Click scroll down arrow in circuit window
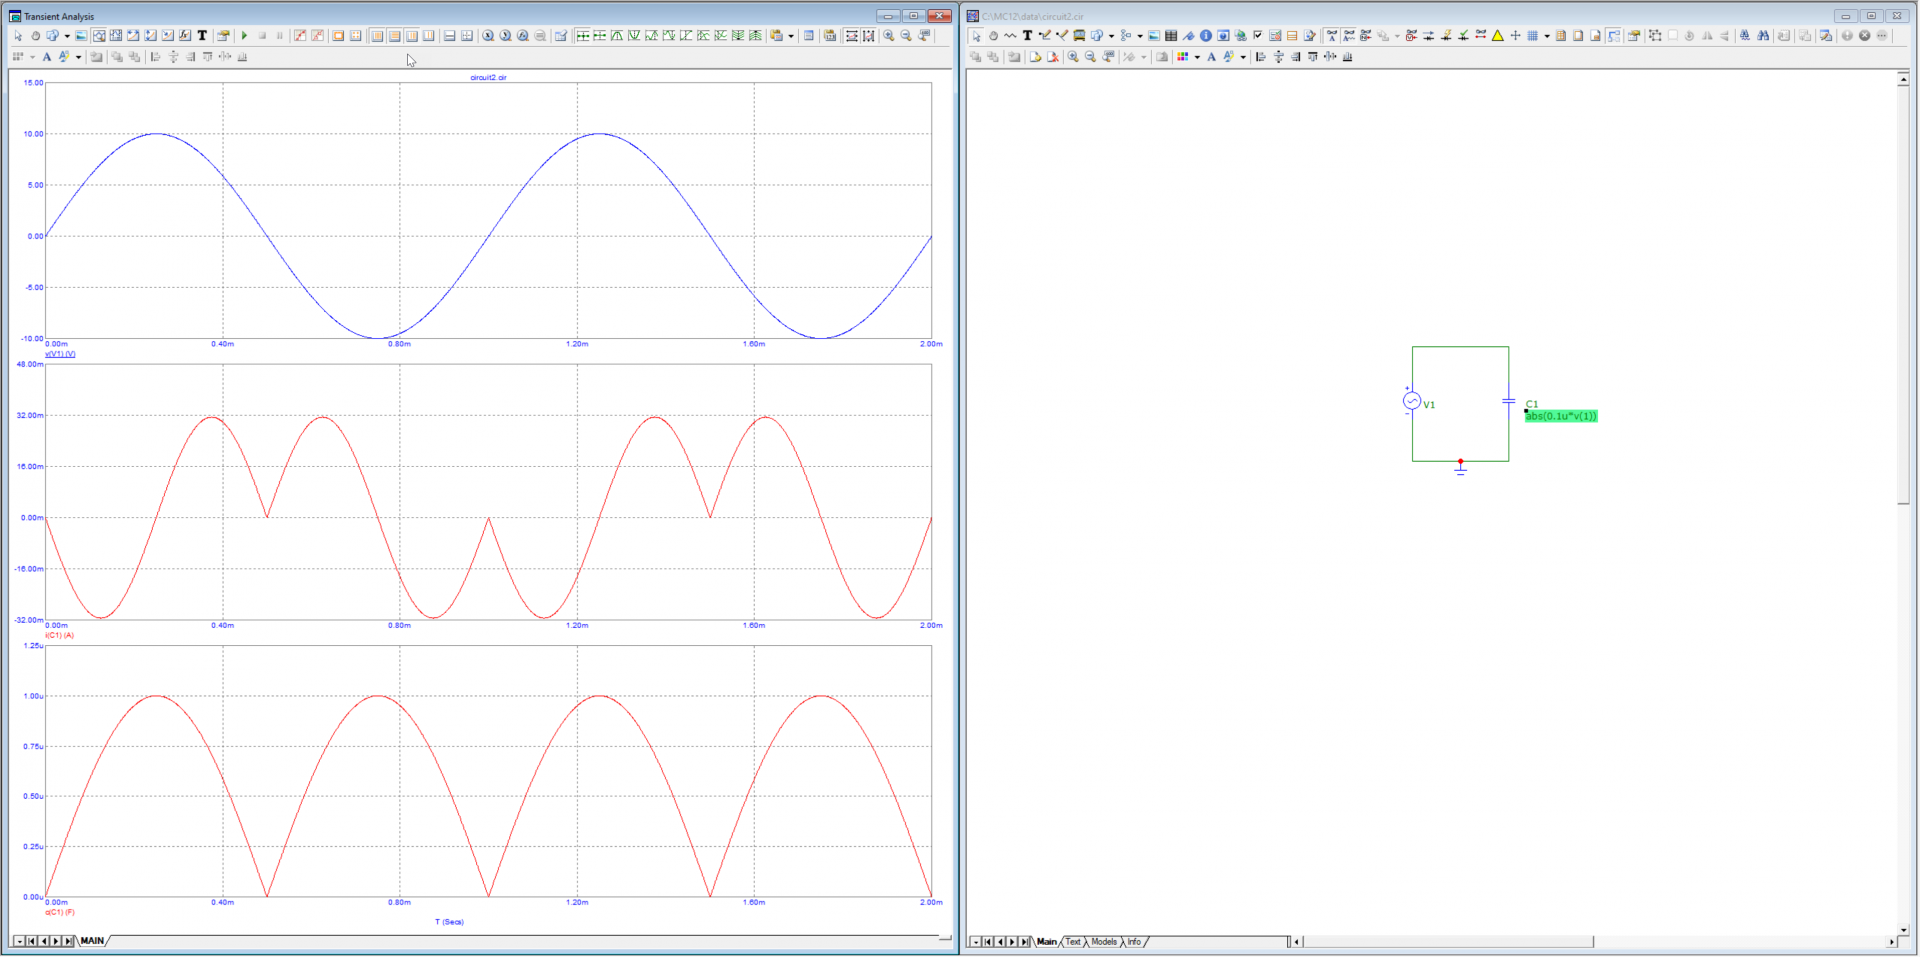The width and height of the screenshot is (1920, 957). tap(1903, 930)
